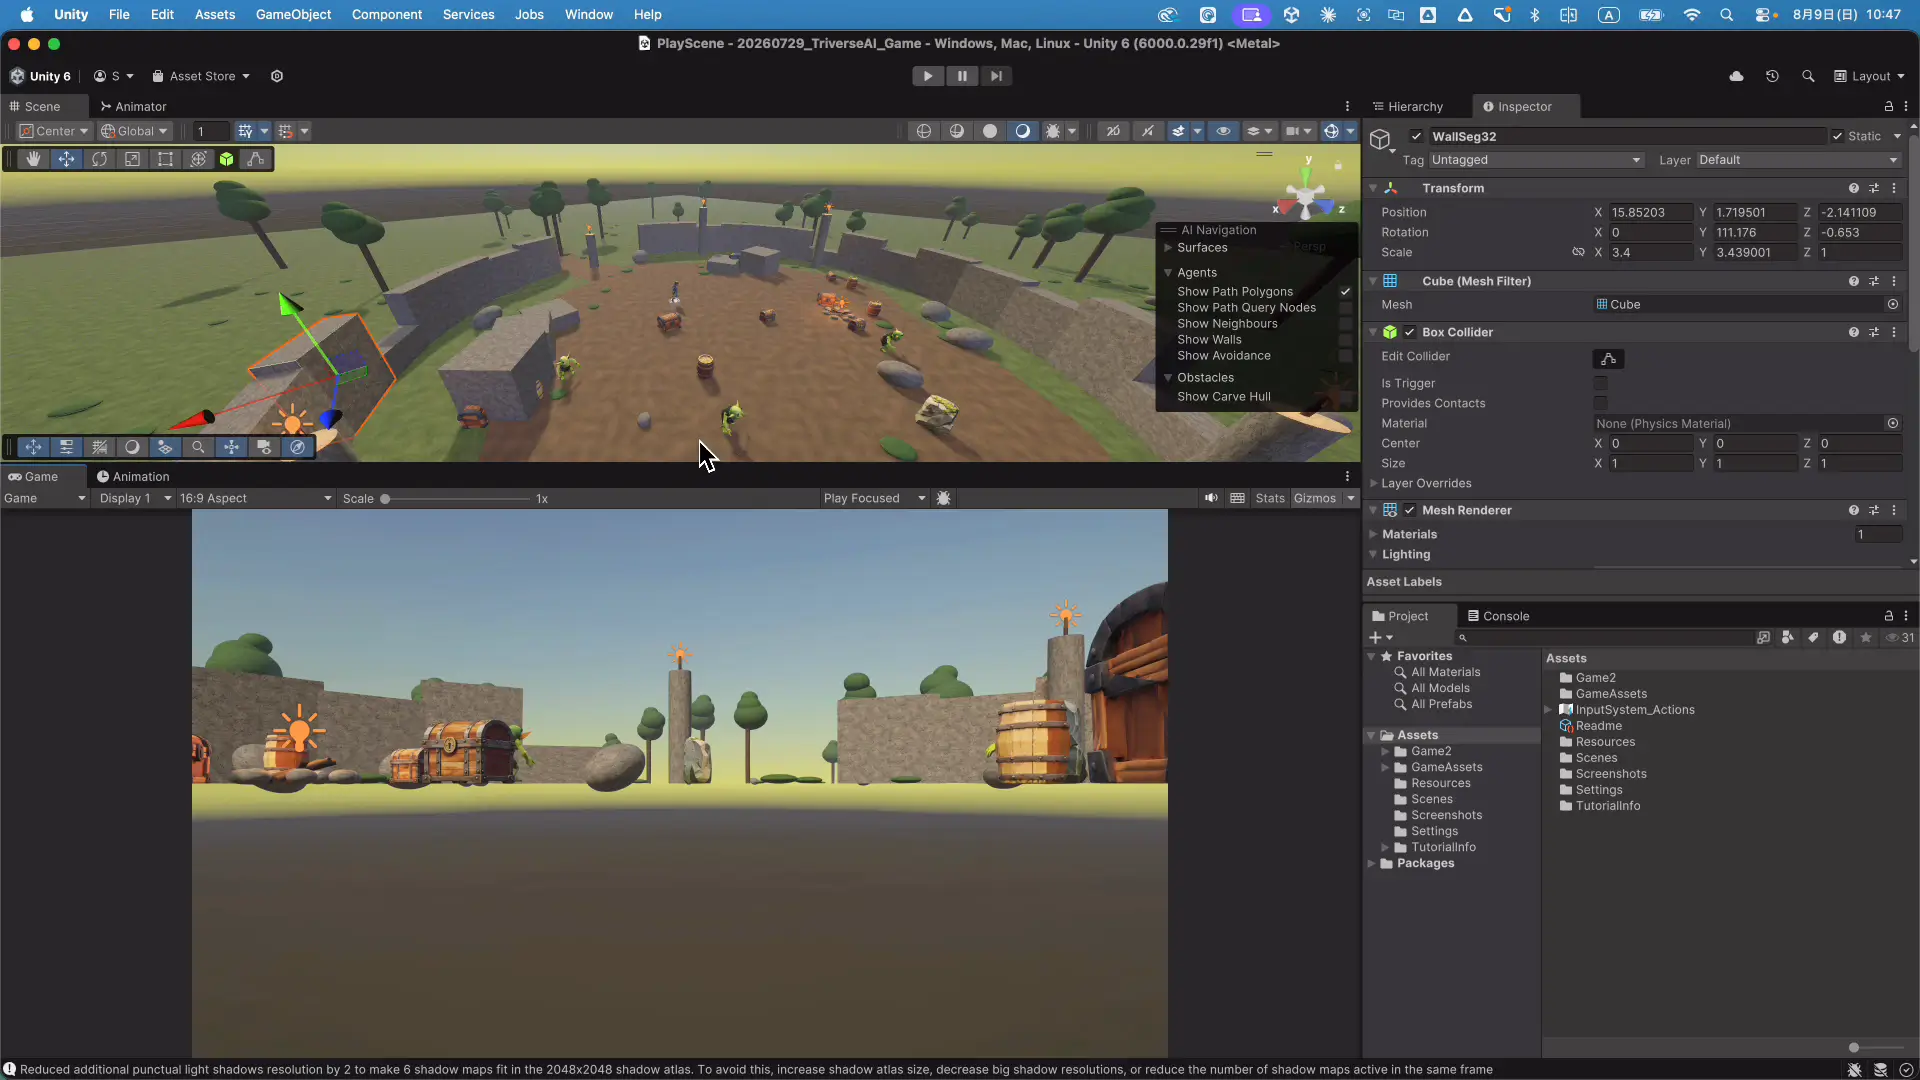Image resolution: width=1920 pixels, height=1080 pixels.
Task: Switch to the Animator tab
Action: [x=134, y=106]
